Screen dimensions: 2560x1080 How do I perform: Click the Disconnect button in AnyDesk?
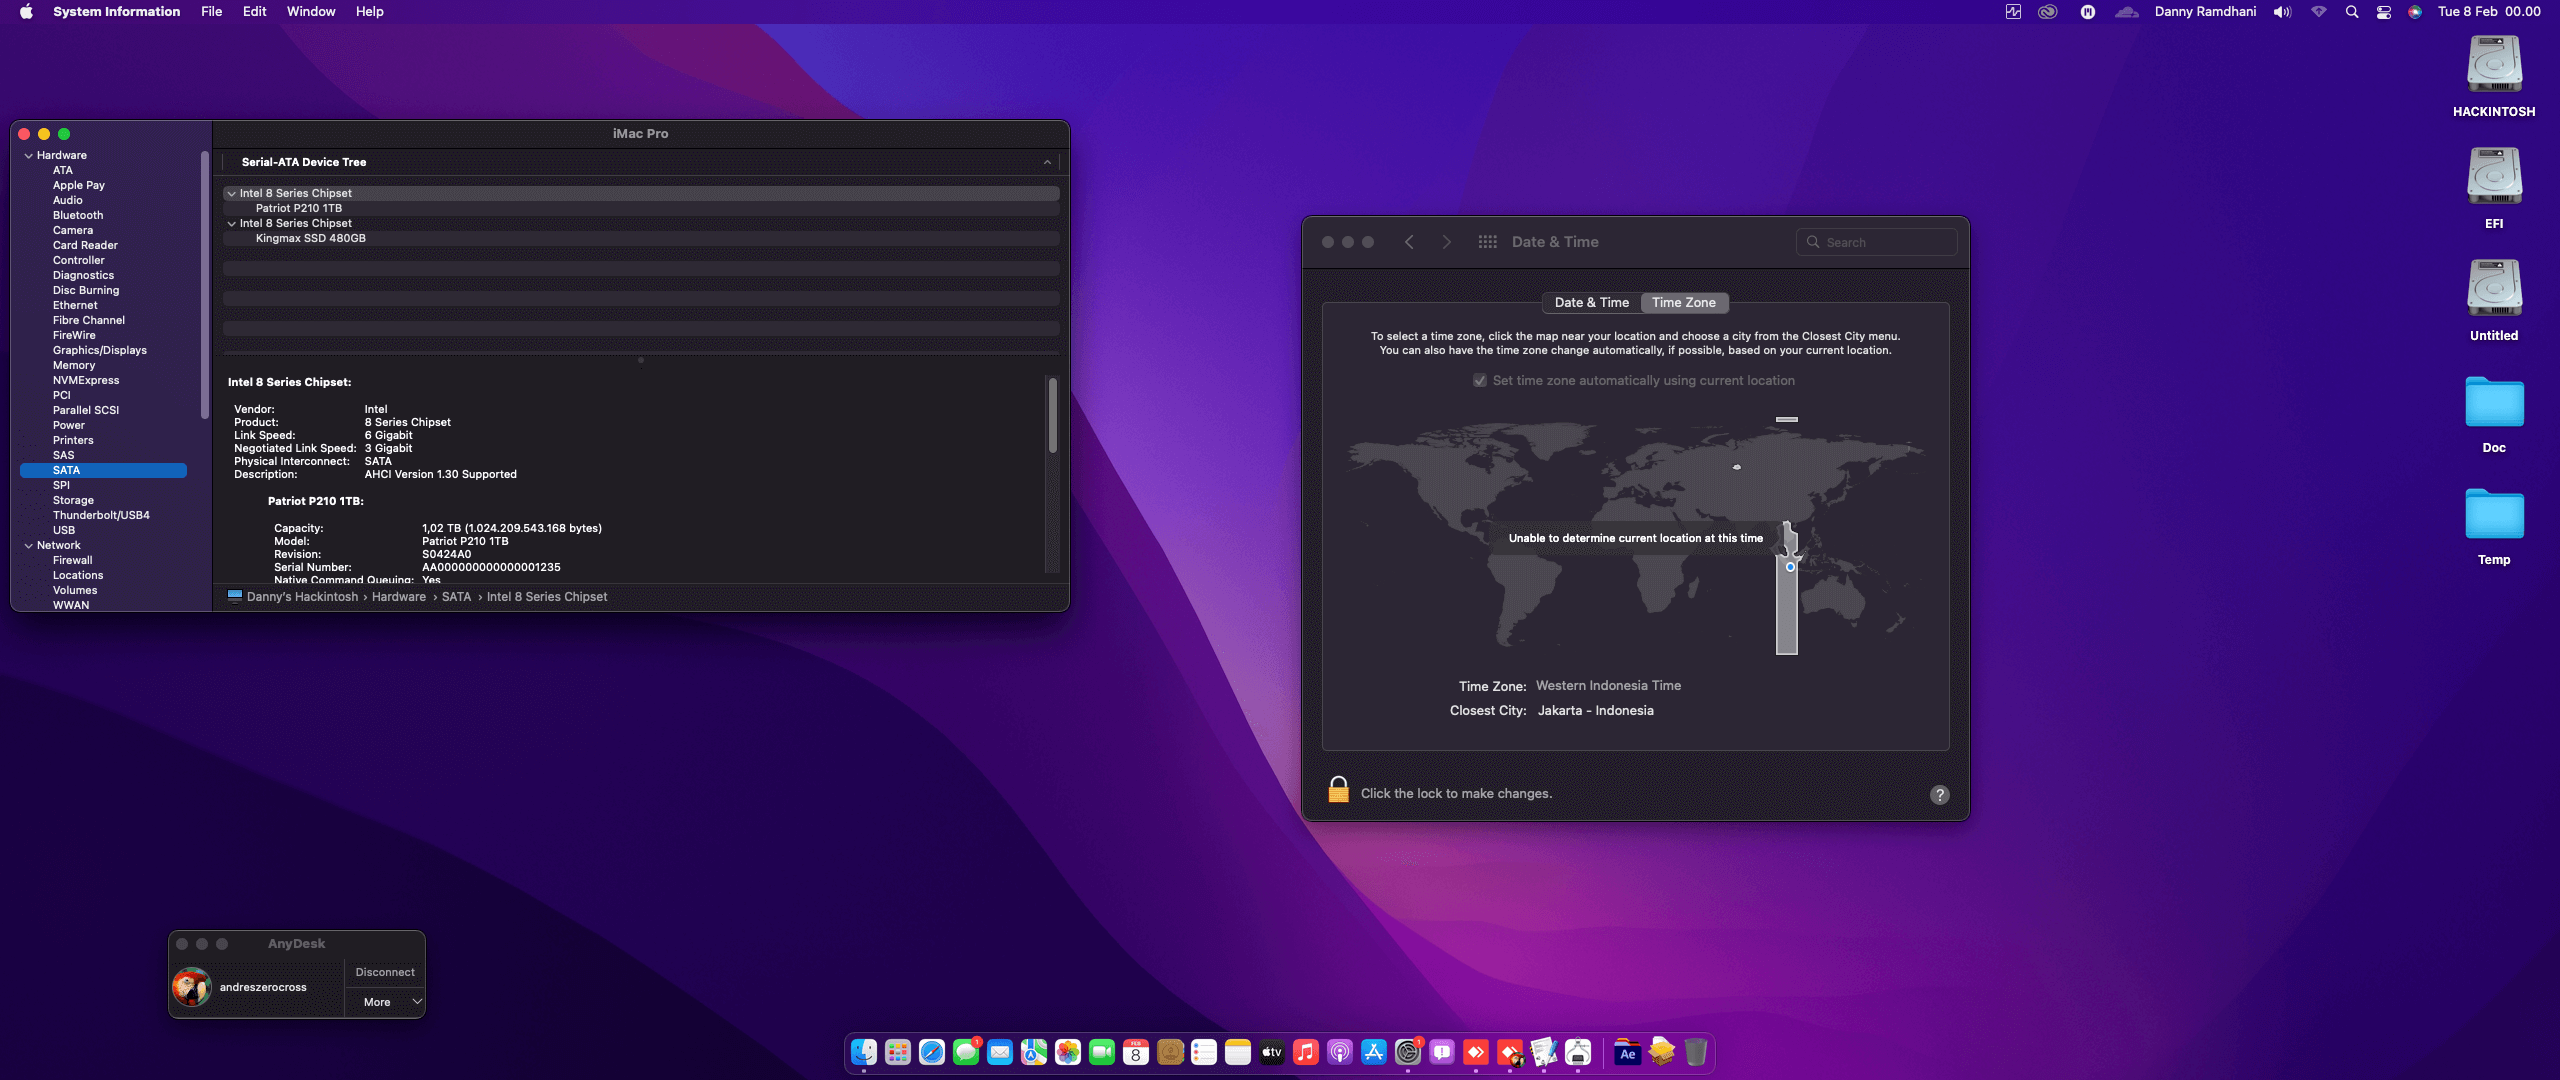pyautogui.click(x=385, y=972)
